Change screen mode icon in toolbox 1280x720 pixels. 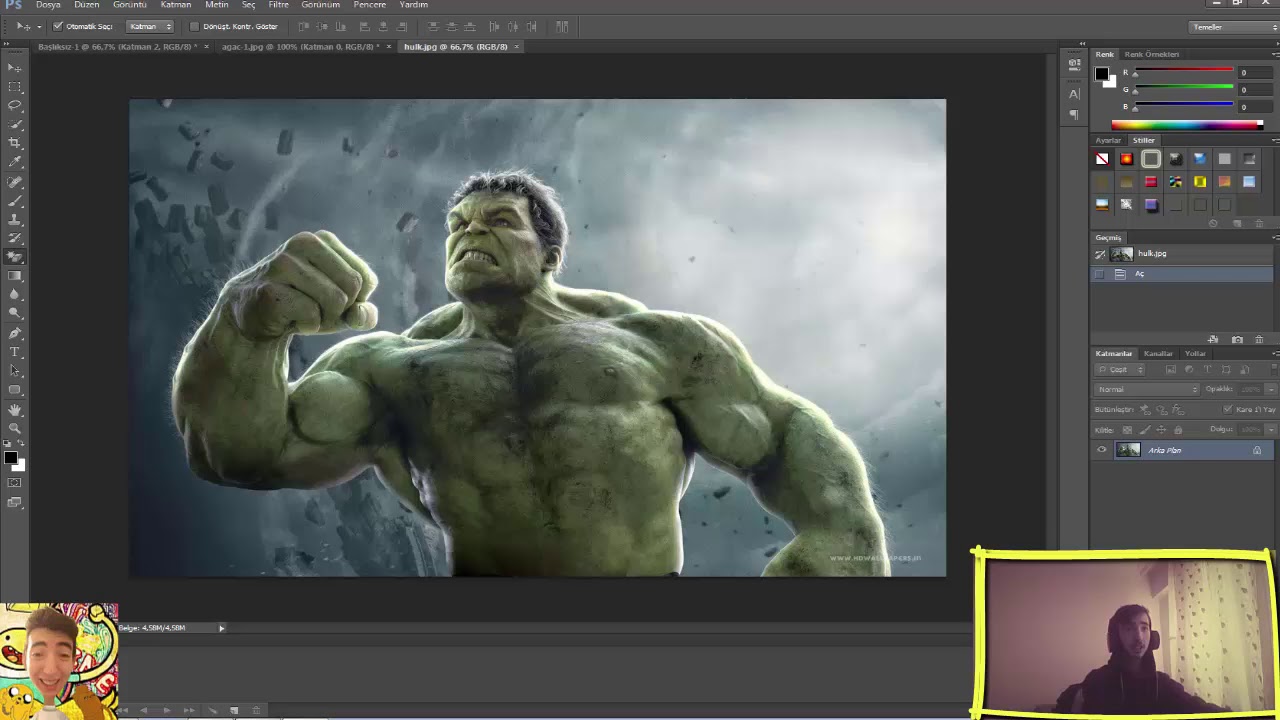click(x=15, y=502)
